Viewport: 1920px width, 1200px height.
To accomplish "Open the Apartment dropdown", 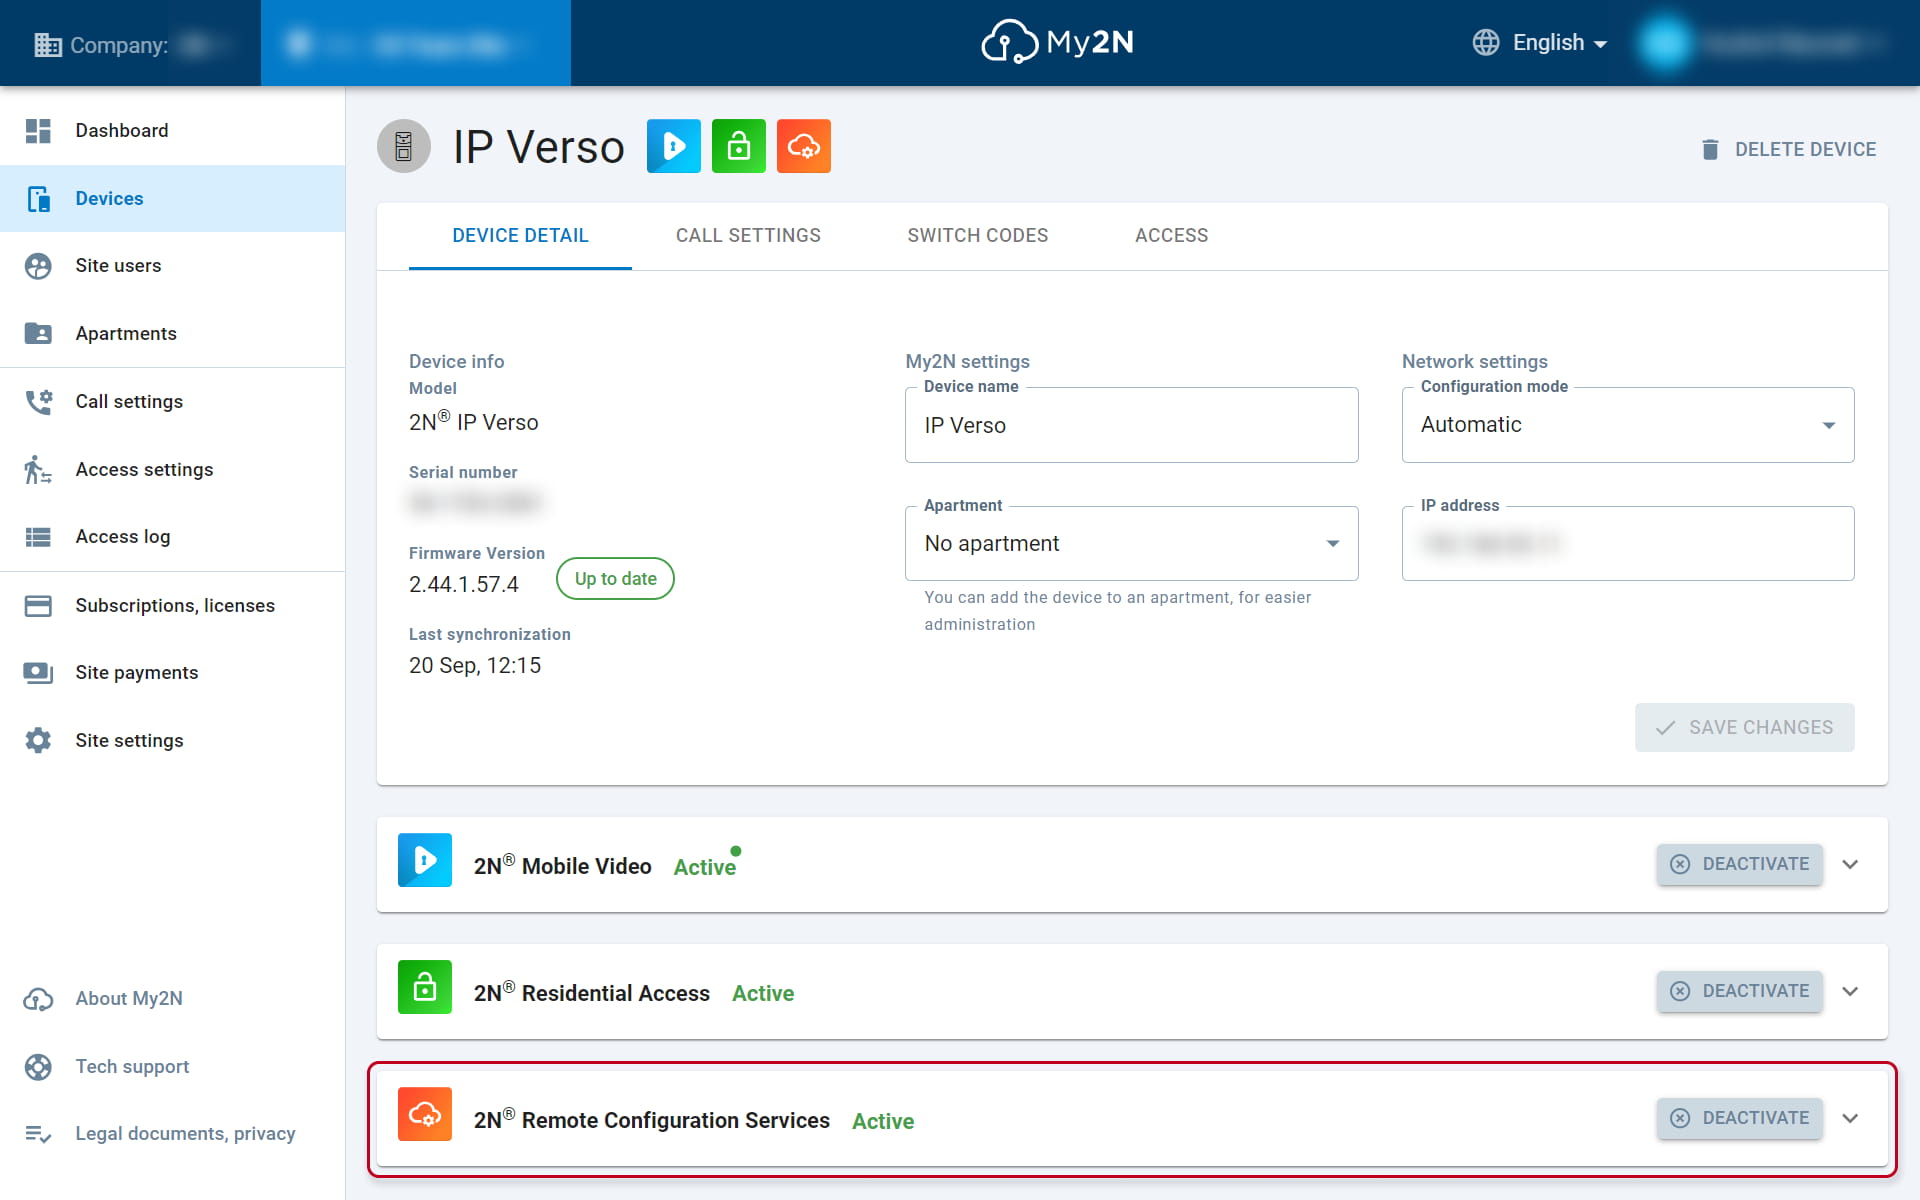I will click(x=1131, y=543).
